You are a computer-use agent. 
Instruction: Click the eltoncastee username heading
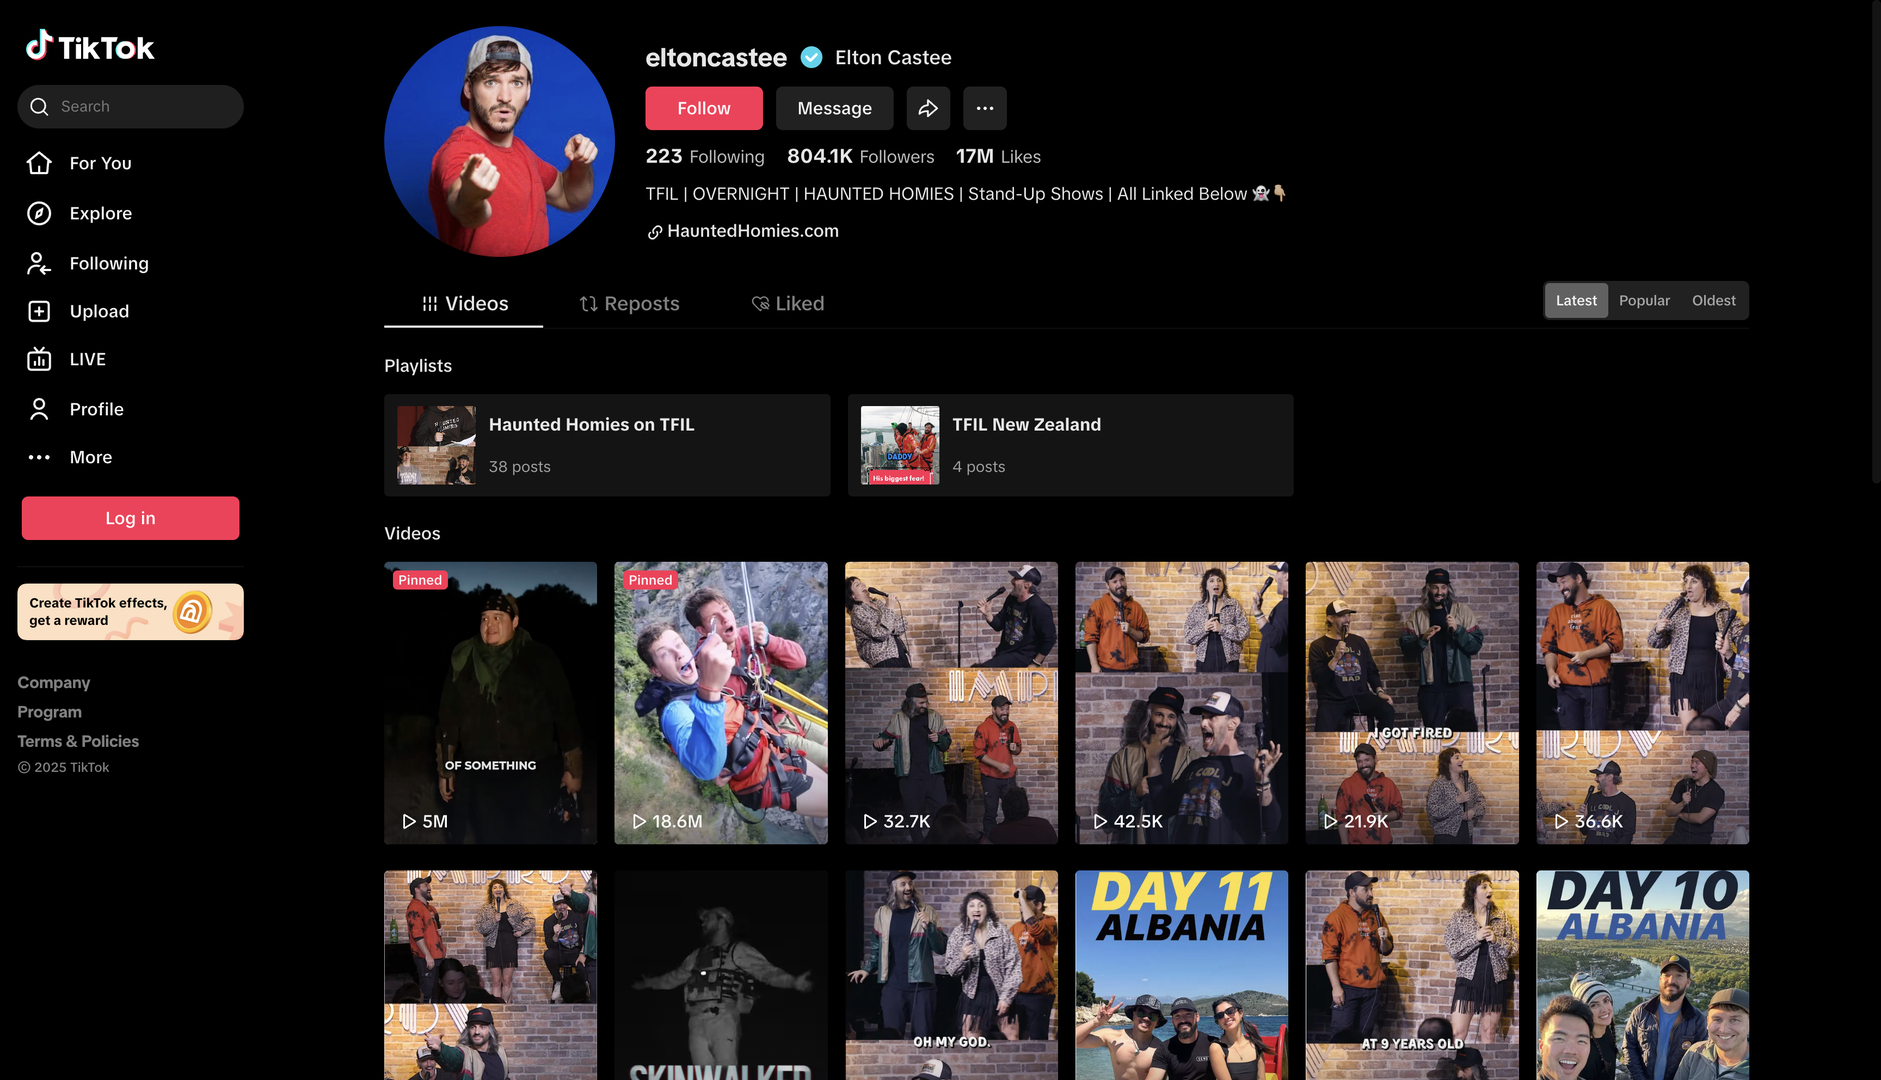tap(716, 58)
